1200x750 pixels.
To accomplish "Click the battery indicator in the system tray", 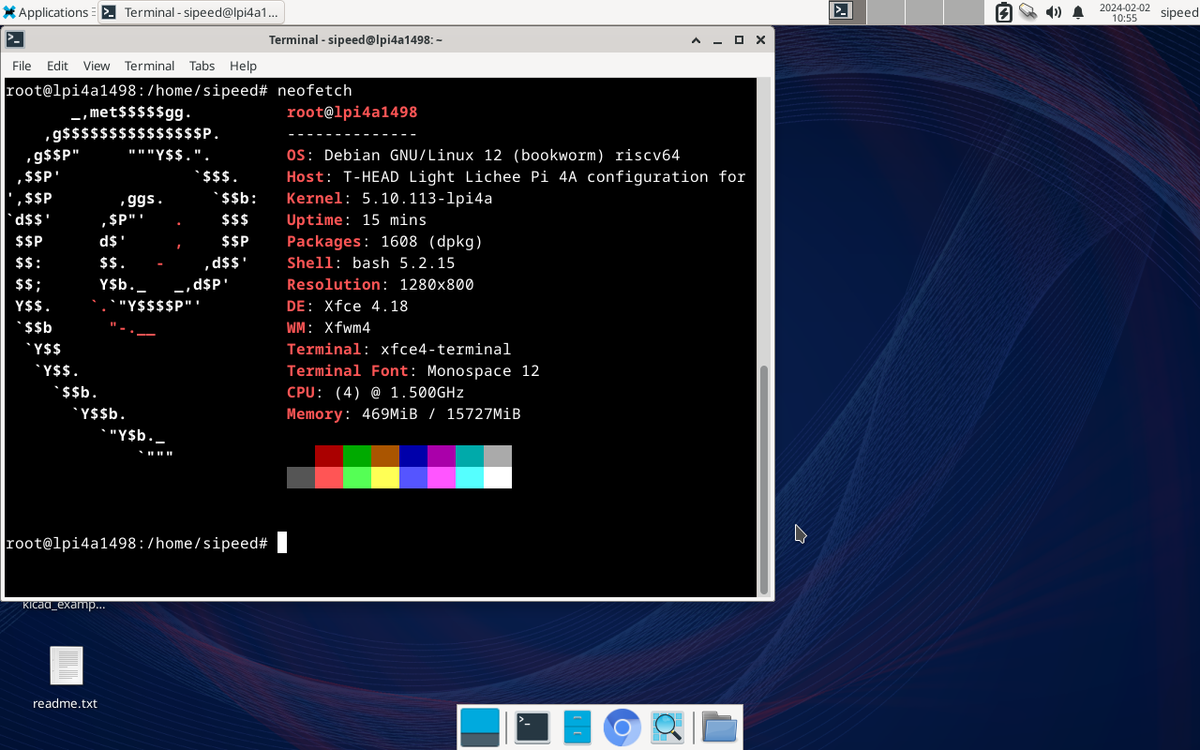I will click(x=1002, y=12).
